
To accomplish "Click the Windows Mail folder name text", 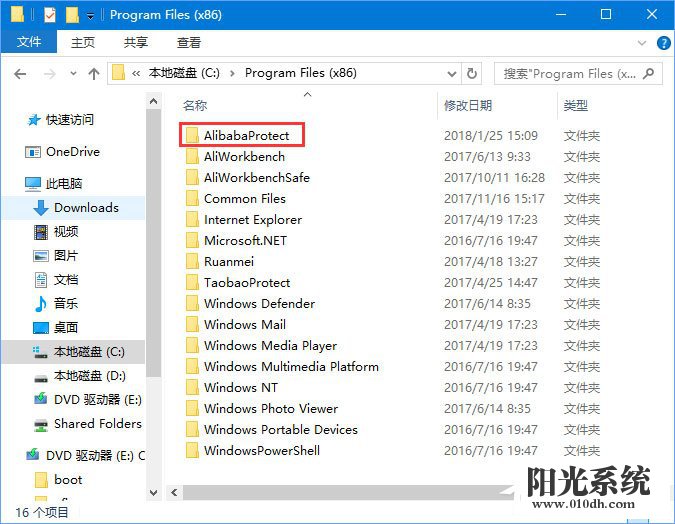I will [245, 325].
